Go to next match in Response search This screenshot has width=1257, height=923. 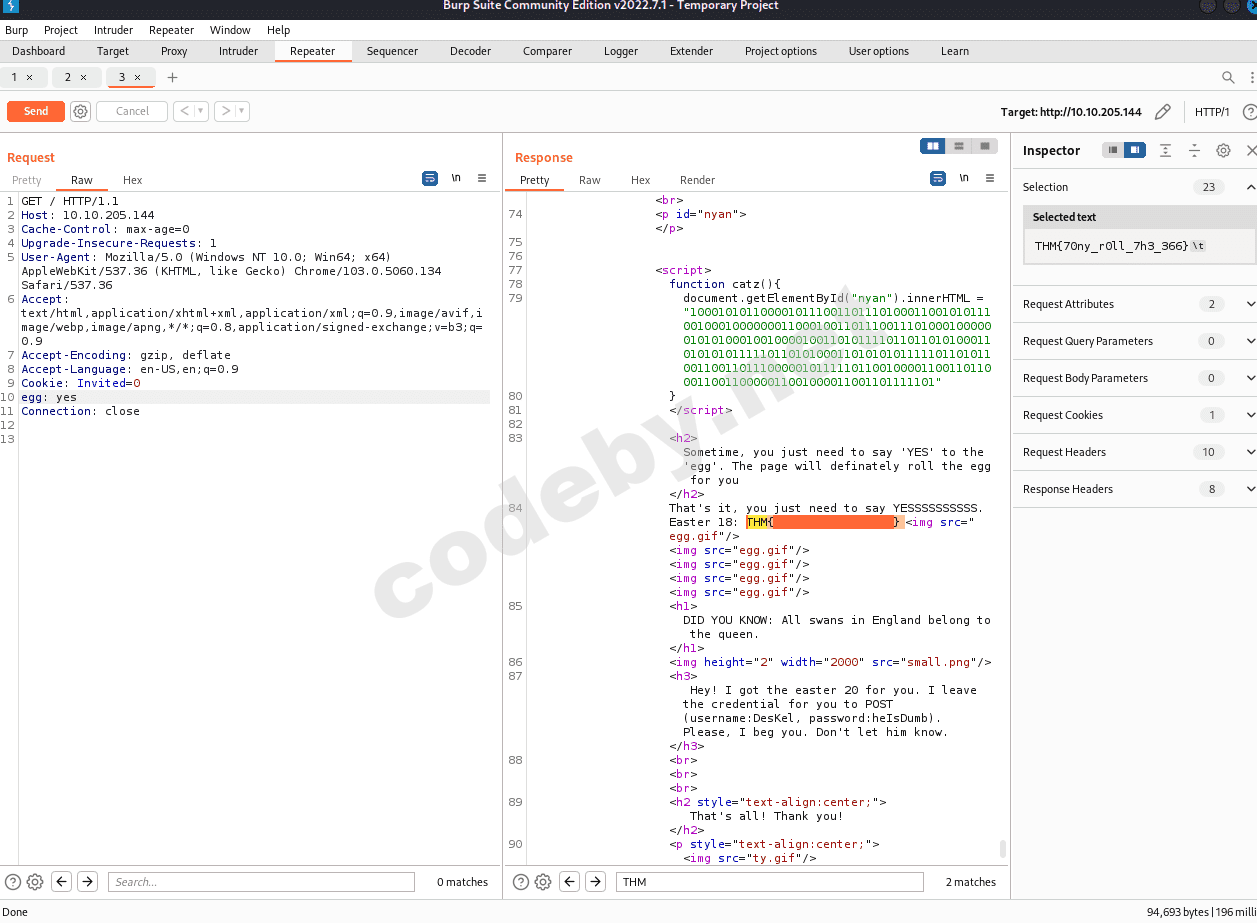click(x=595, y=882)
